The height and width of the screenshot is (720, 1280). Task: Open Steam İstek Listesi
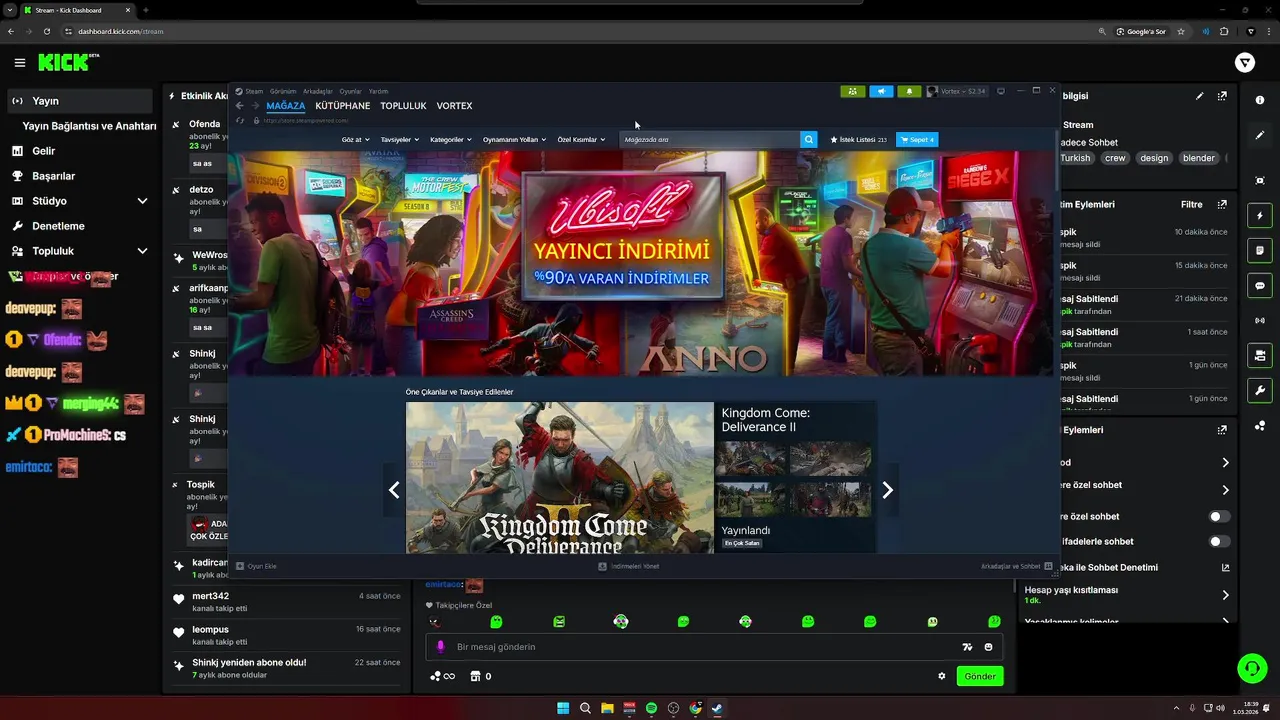(x=858, y=140)
